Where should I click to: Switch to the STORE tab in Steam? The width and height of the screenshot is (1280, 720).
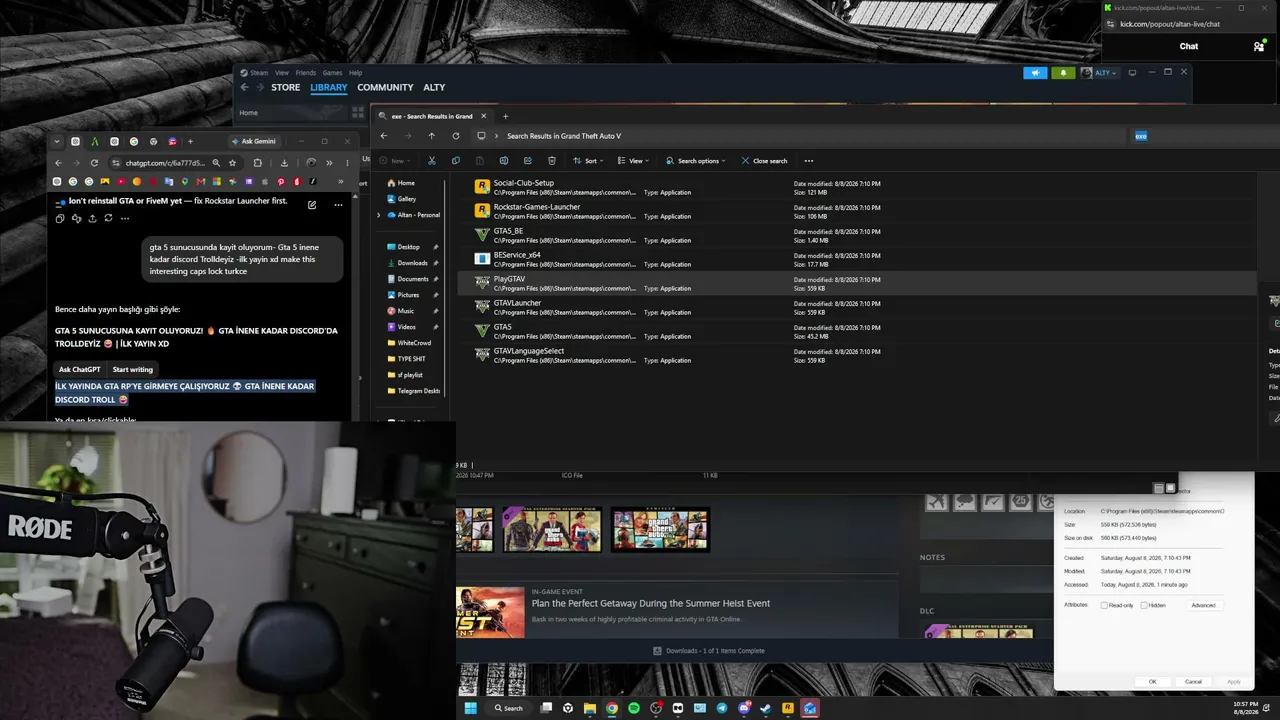tap(286, 88)
